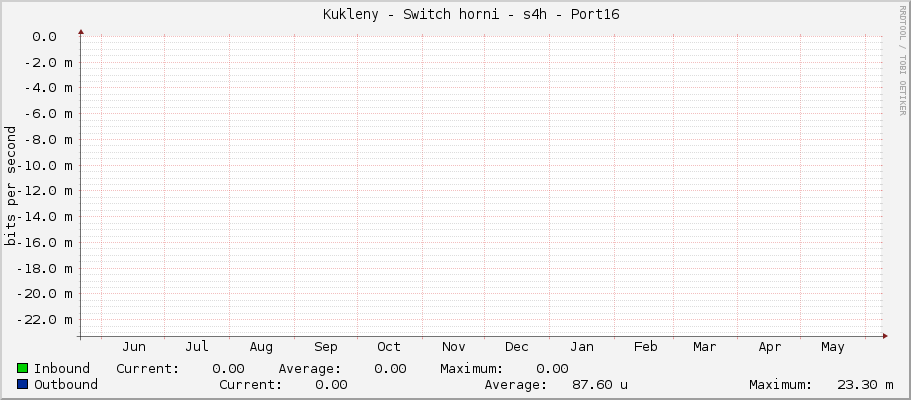
Task: Click the Outbound 'Average:' label
Action: tap(516, 385)
